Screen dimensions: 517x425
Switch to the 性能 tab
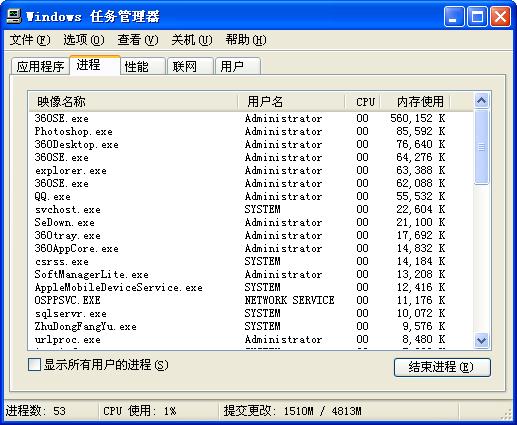coord(143,66)
